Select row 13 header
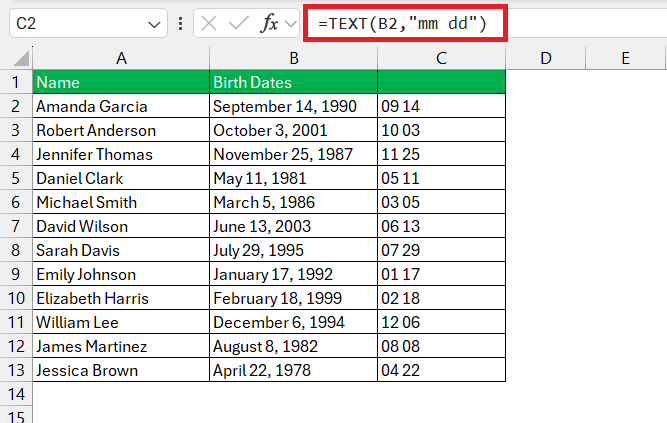667x423 pixels. pos(16,370)
